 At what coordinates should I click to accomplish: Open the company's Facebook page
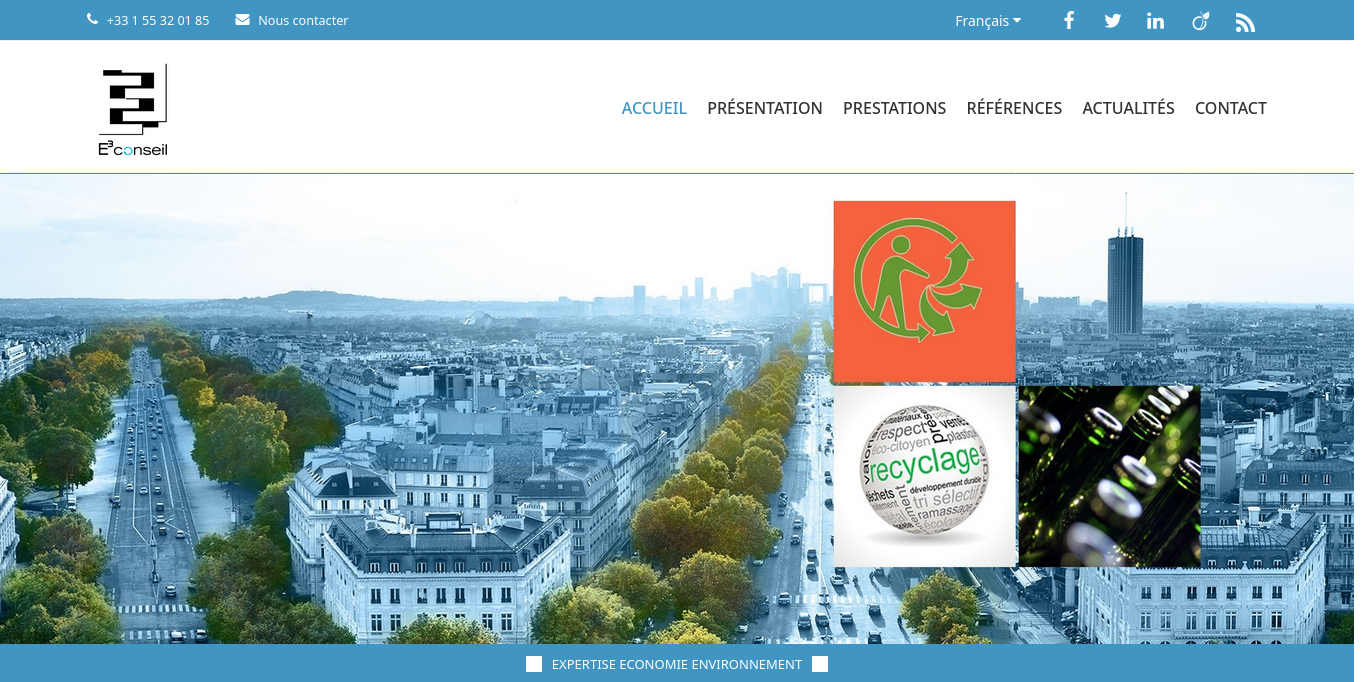pyautogui.click(x=1069, y=20)
